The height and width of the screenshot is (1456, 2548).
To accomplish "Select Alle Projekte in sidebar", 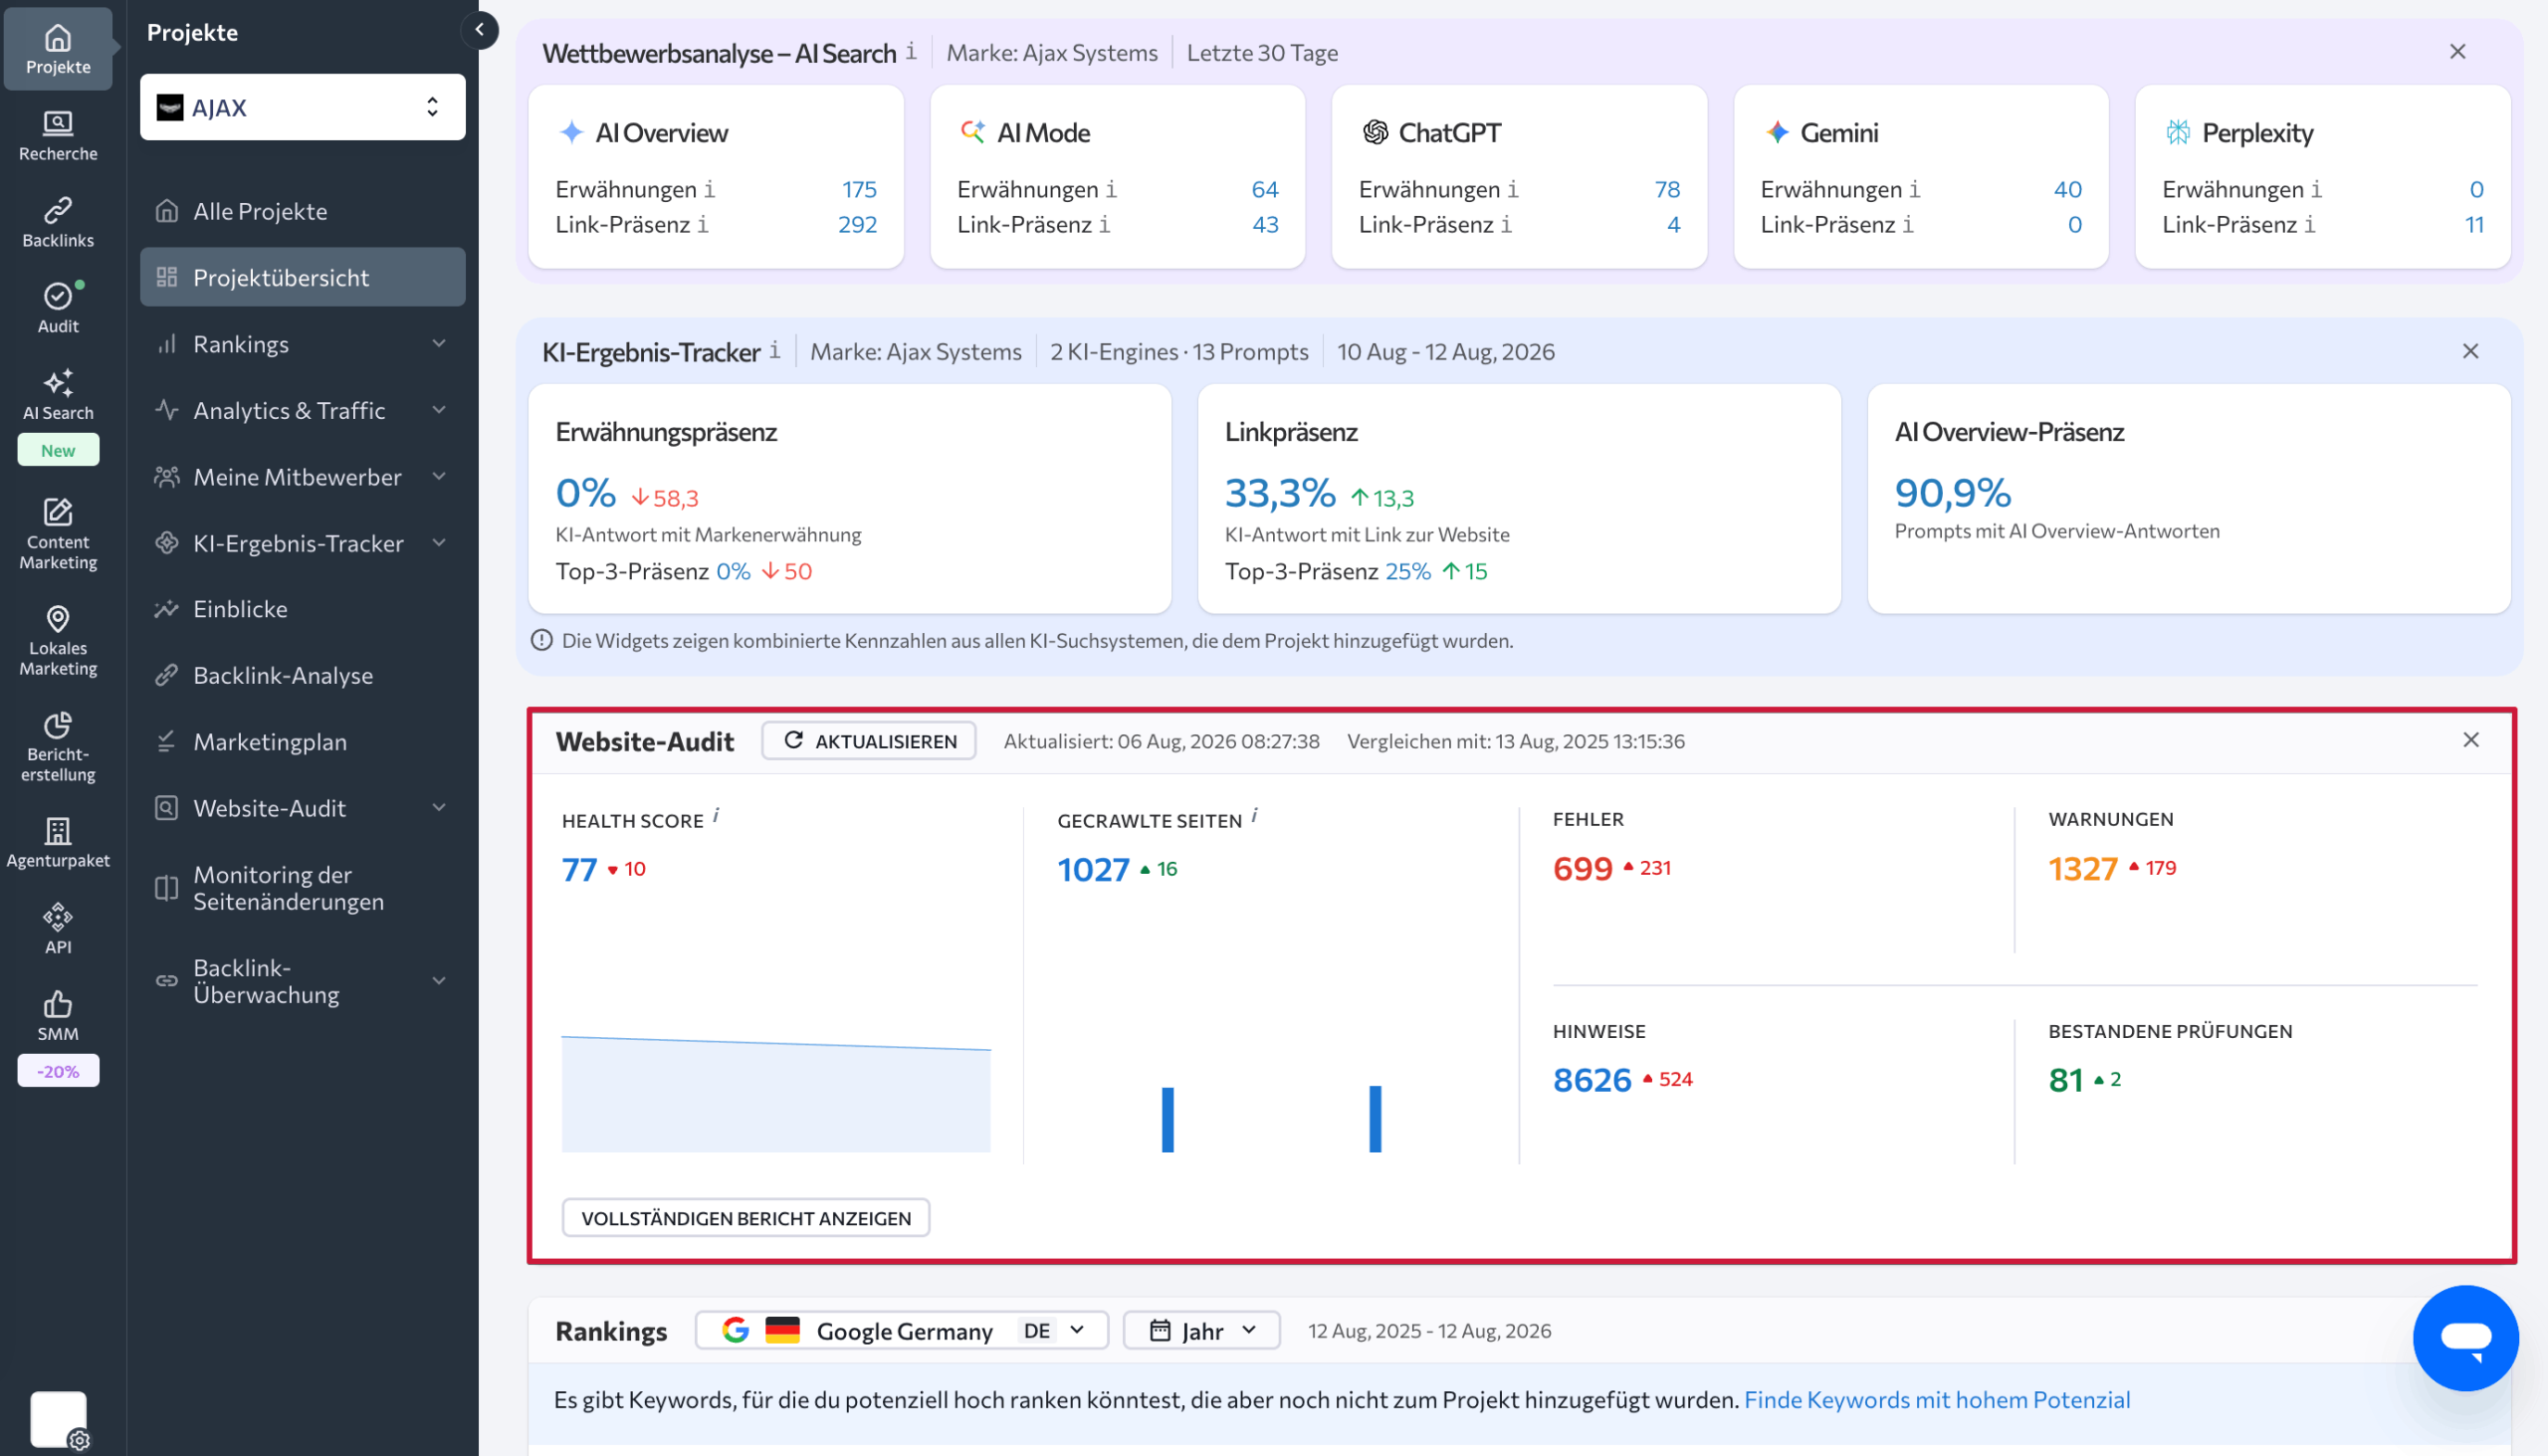I will [302, 211].
